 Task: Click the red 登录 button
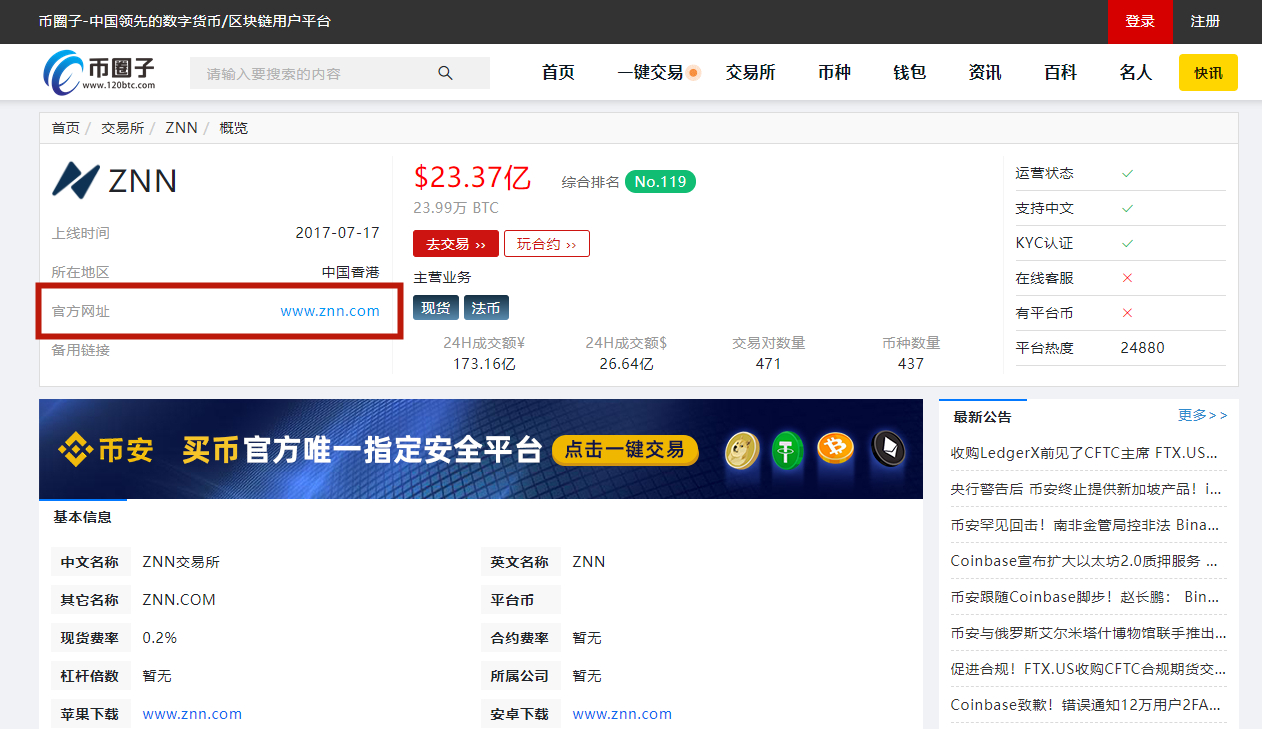[1140, 21]
